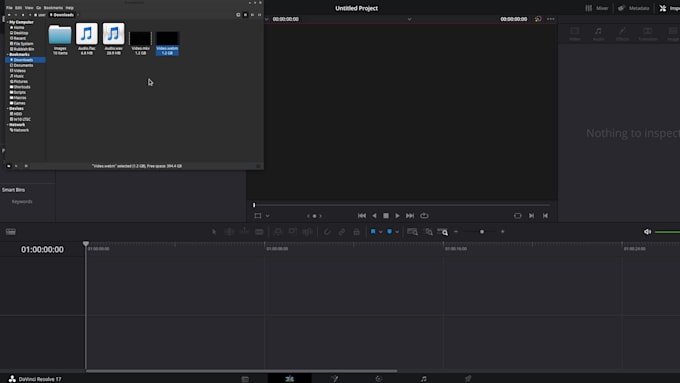Switch to Inspector Effects tab

click(x=622, y=33)
